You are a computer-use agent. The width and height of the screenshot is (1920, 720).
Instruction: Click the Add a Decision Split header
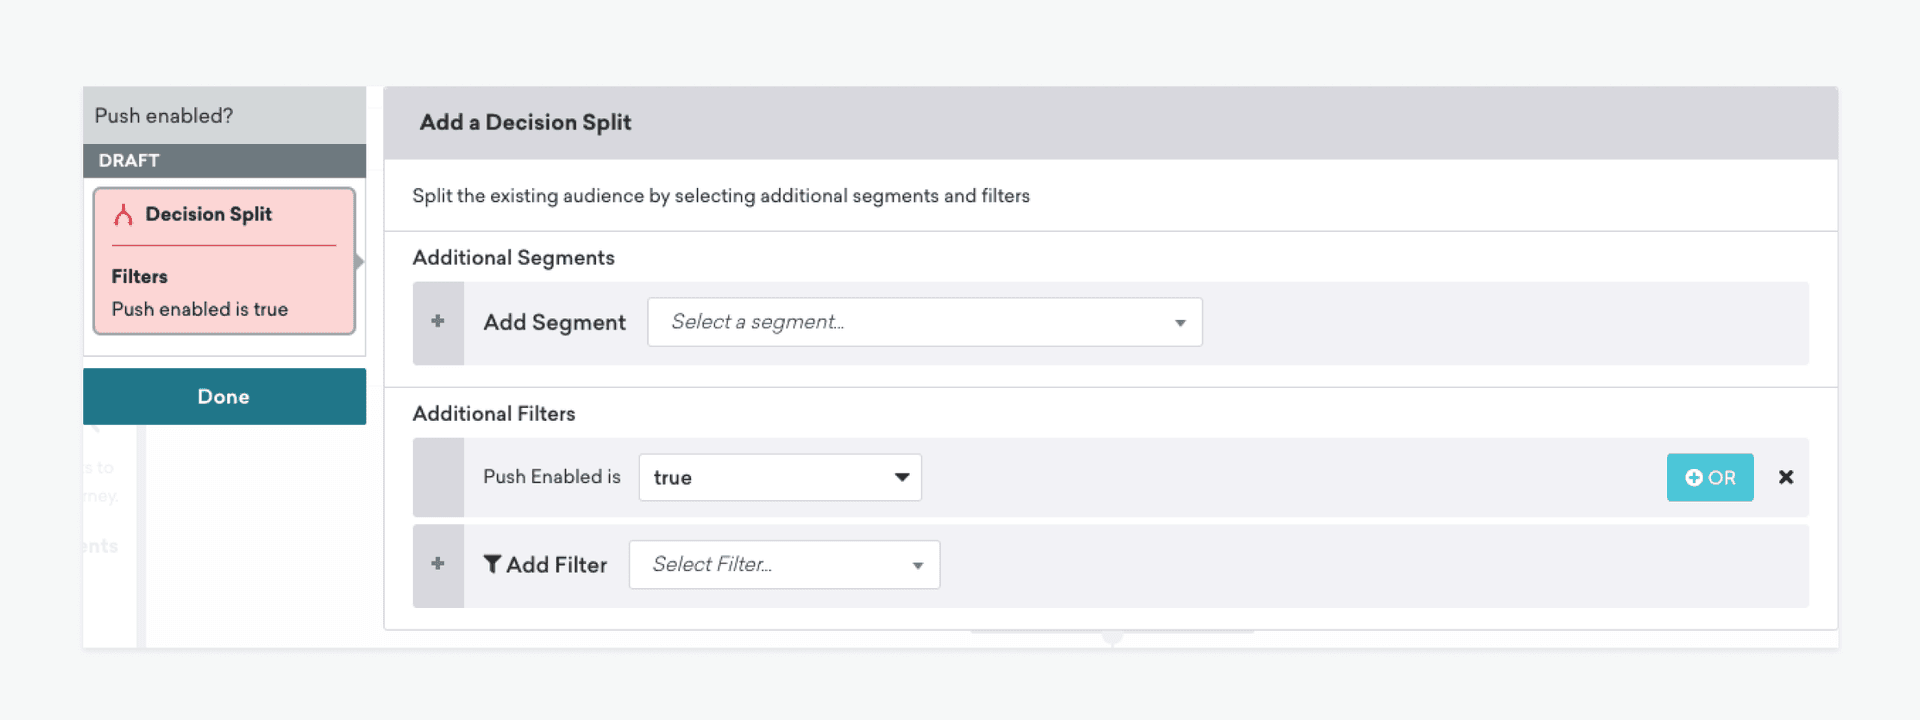coord(525,123)
